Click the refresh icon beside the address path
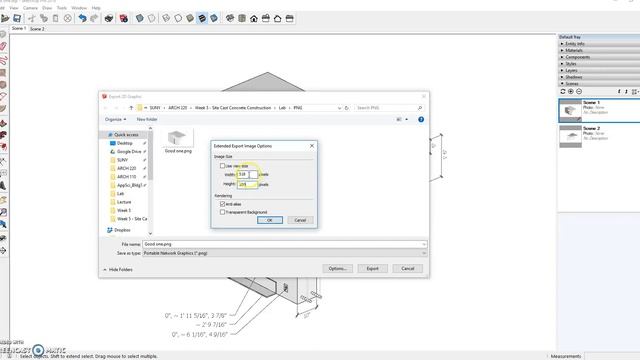The width and height of the screenshot is (640, 360). 347,108
